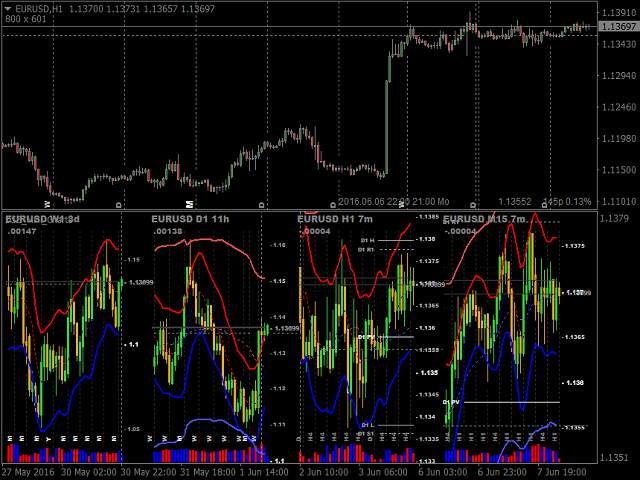This screenshot has width=640, height=480.
Task: Click the D1 L level label
Action: pos(367,425)
